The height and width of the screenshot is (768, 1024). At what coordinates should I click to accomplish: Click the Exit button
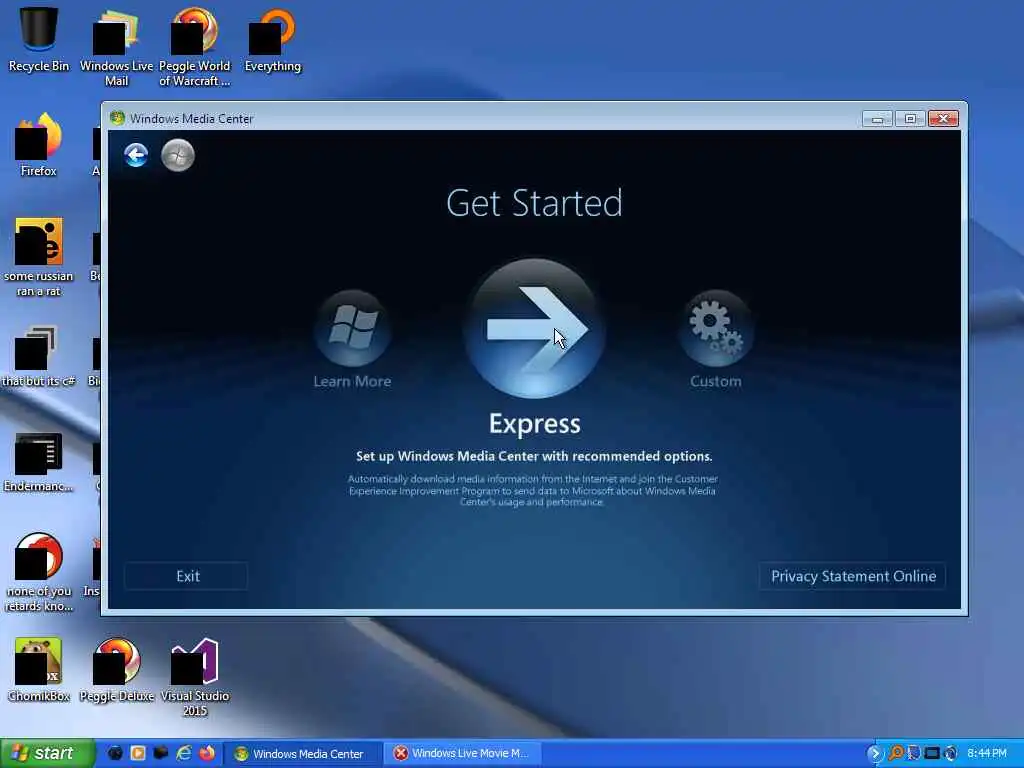[187, 576]
